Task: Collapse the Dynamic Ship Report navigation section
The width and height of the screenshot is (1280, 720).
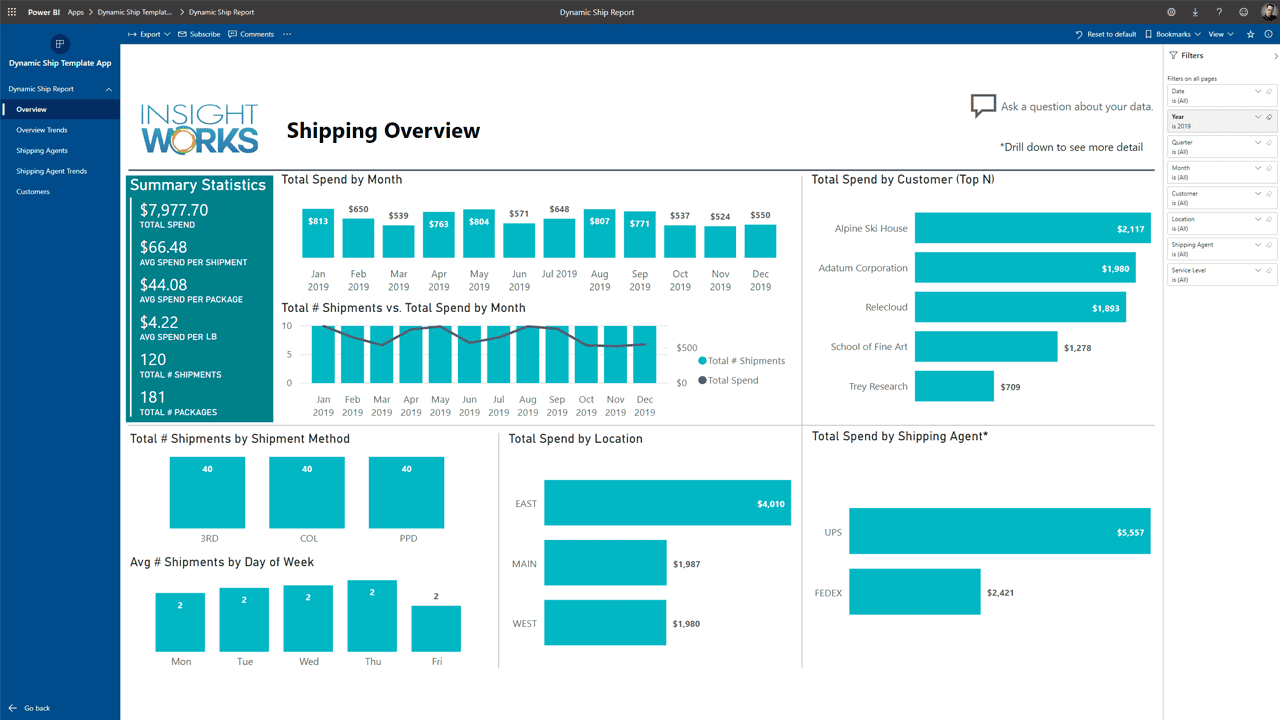Action: [108, 89]
